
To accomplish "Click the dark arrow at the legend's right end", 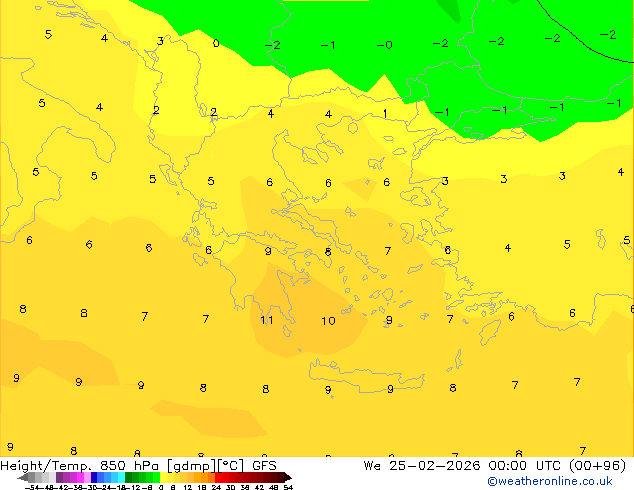I will tap(288, 477).
